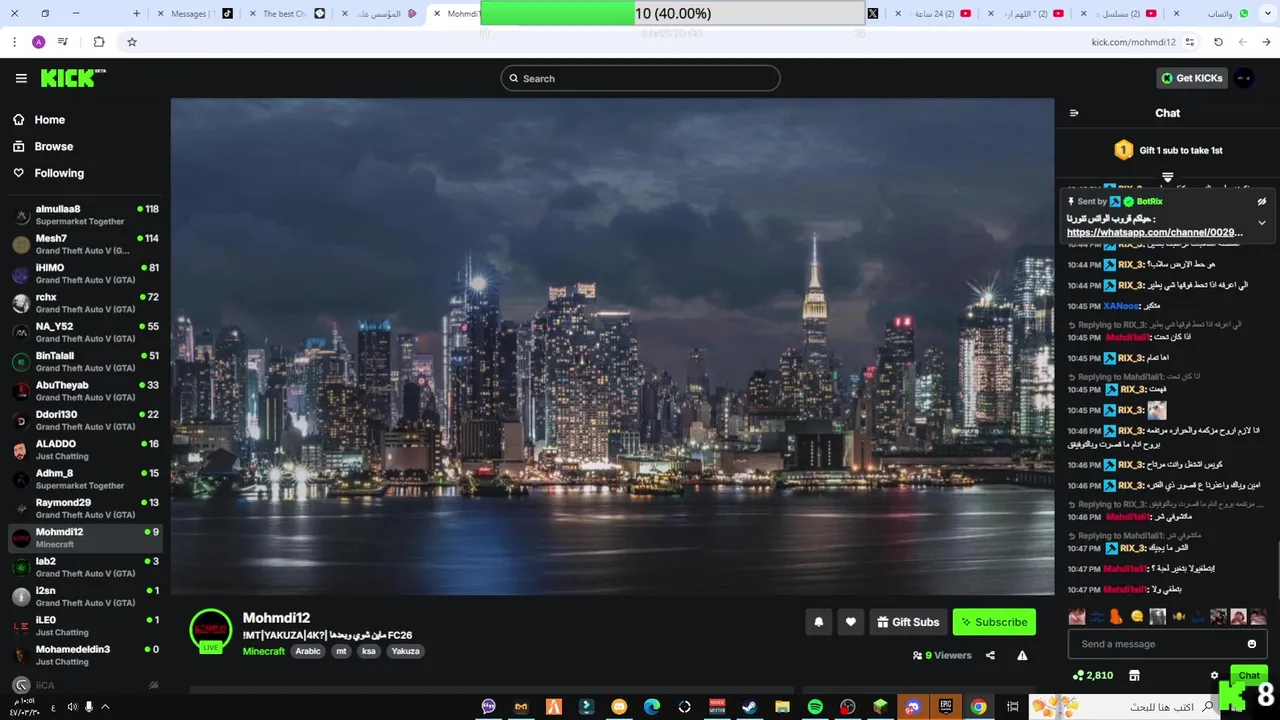1280x720 pixels.
Task: Open browser extensions puzzle icon
Action: click(x=99, y=42)
